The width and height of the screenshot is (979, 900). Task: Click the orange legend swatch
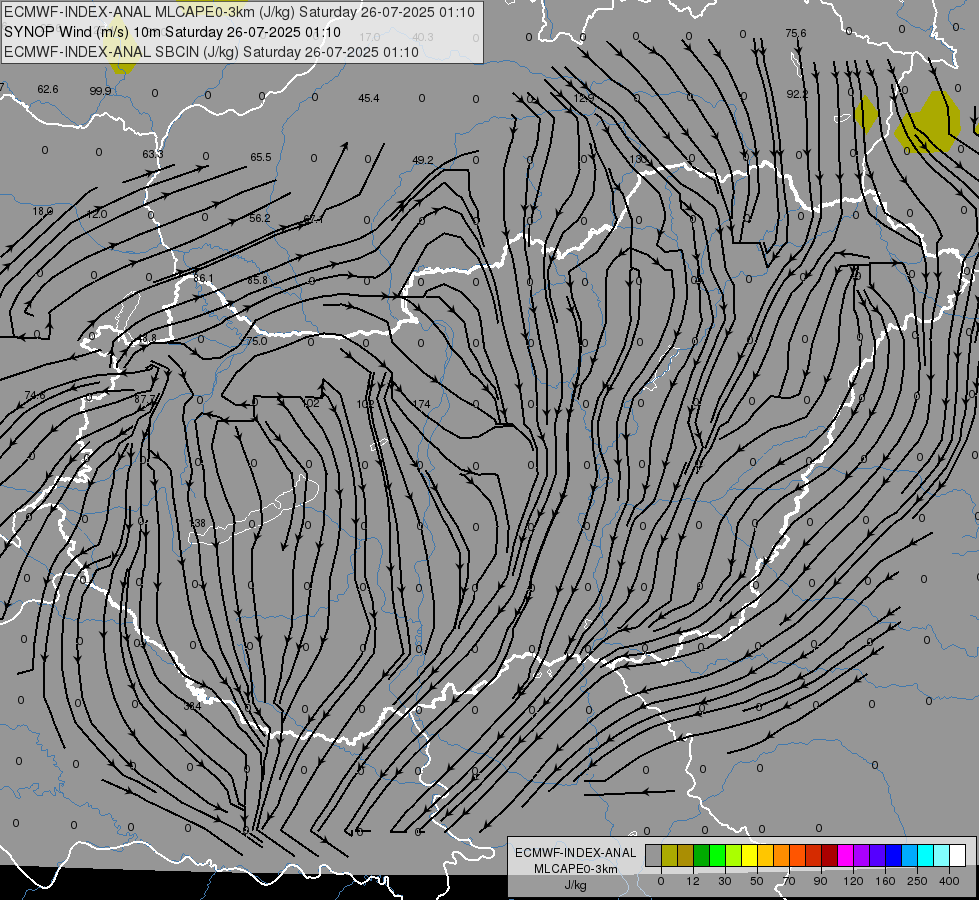[x=782, y=855]
